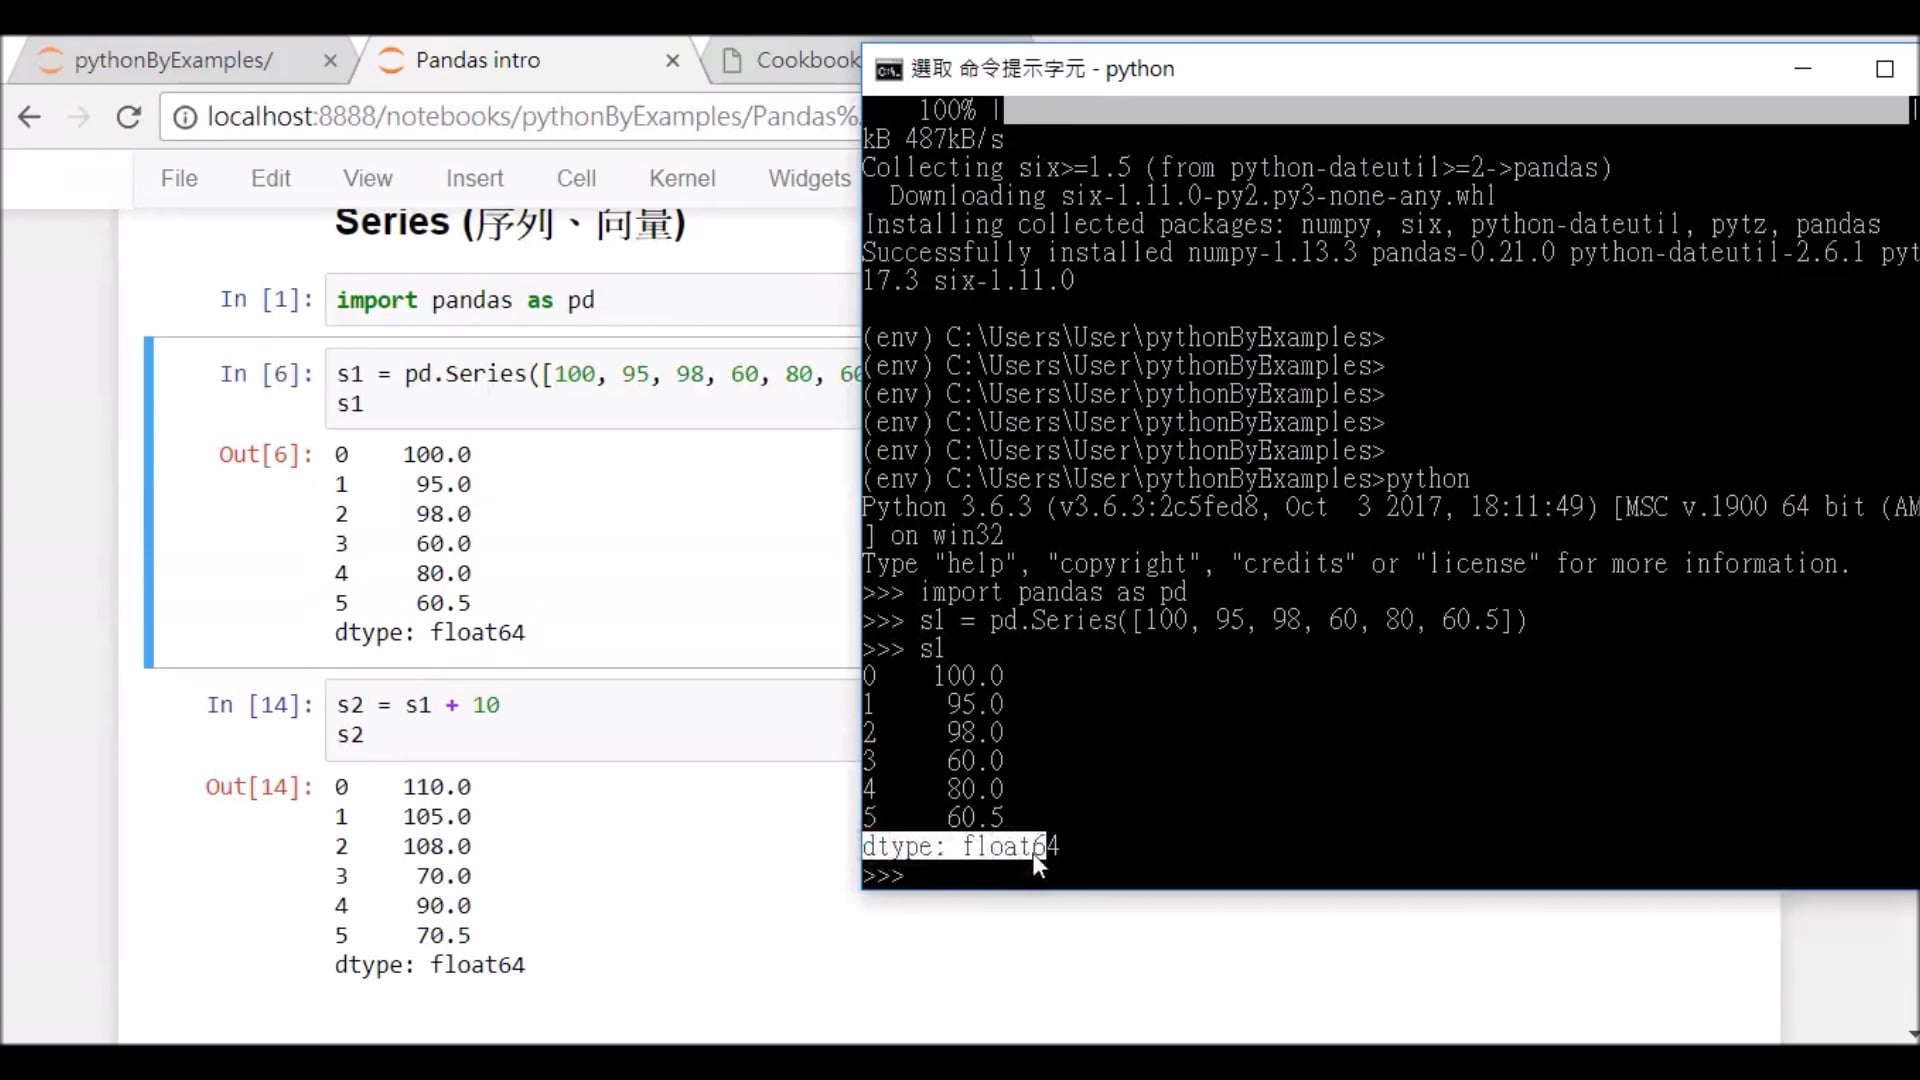This screenshot has width=1920, height=1080.
Task: Open the Insert dropdown menu
Action: pos(474,178)
